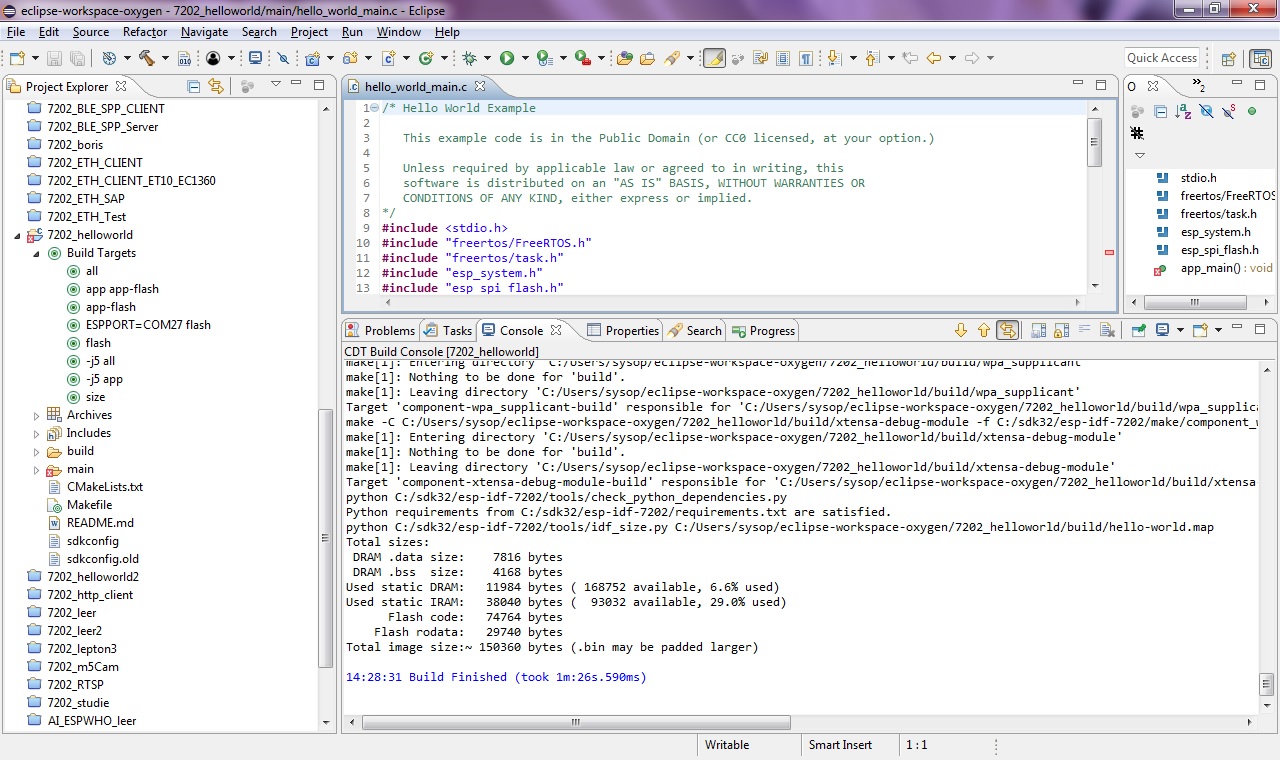Click Show Previous Error up arrow in Console
This screenshot has width=1280, height=760.
click(x=984, y=330)
